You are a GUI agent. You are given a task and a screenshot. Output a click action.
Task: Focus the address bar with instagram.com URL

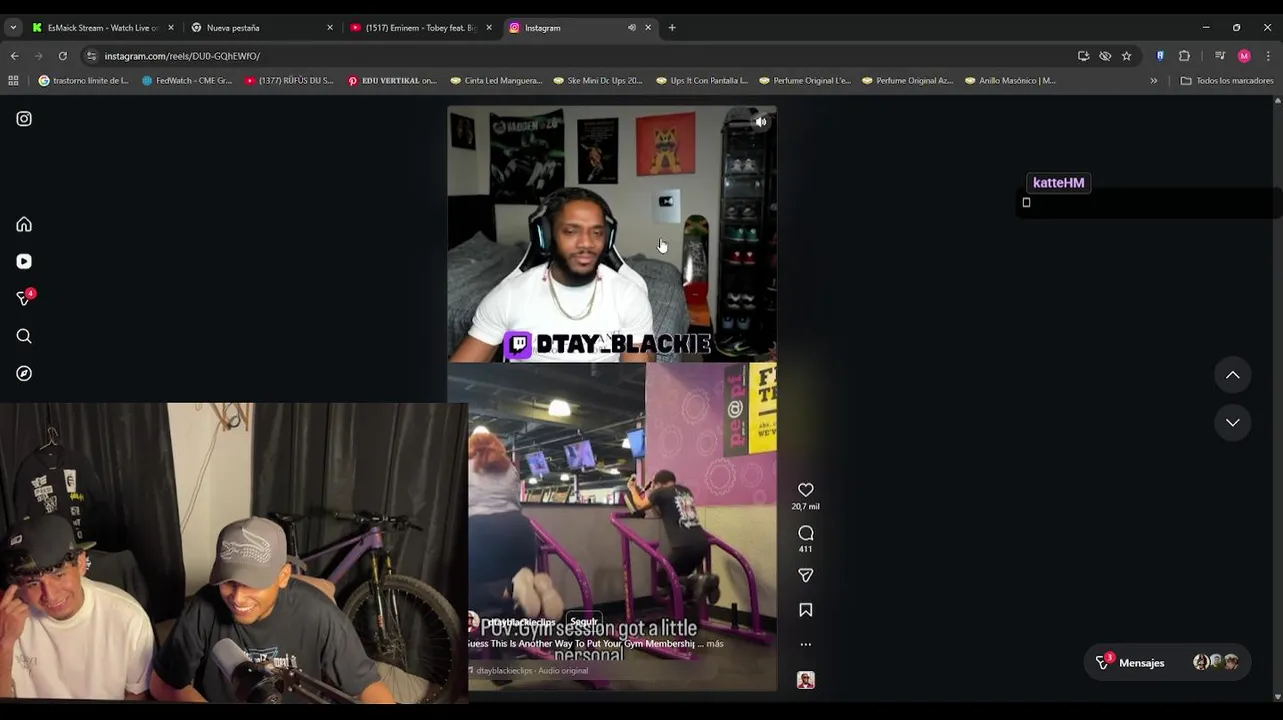pyautogui.click(x=580, y=56)
